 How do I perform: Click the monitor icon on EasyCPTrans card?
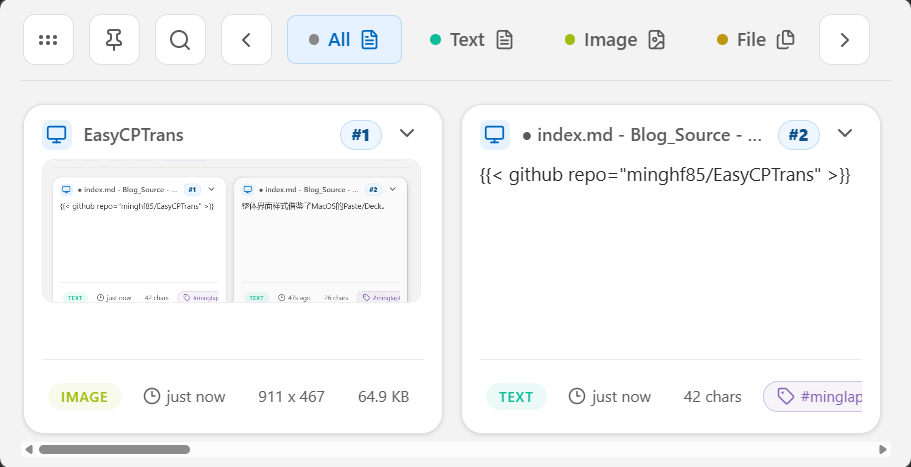(57, 135)
